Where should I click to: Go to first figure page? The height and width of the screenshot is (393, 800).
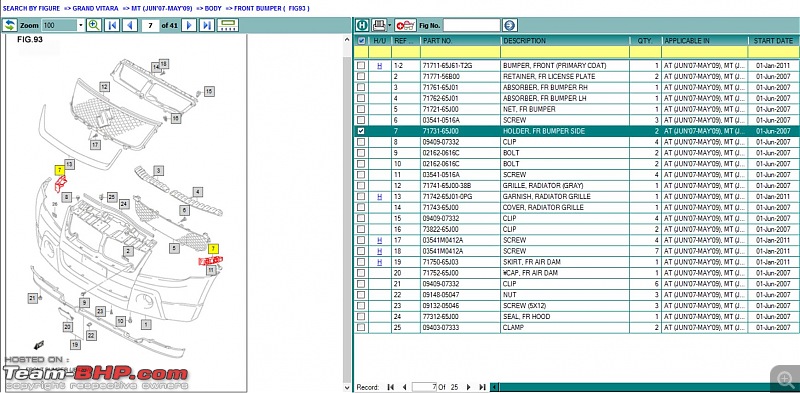point(112,25)
